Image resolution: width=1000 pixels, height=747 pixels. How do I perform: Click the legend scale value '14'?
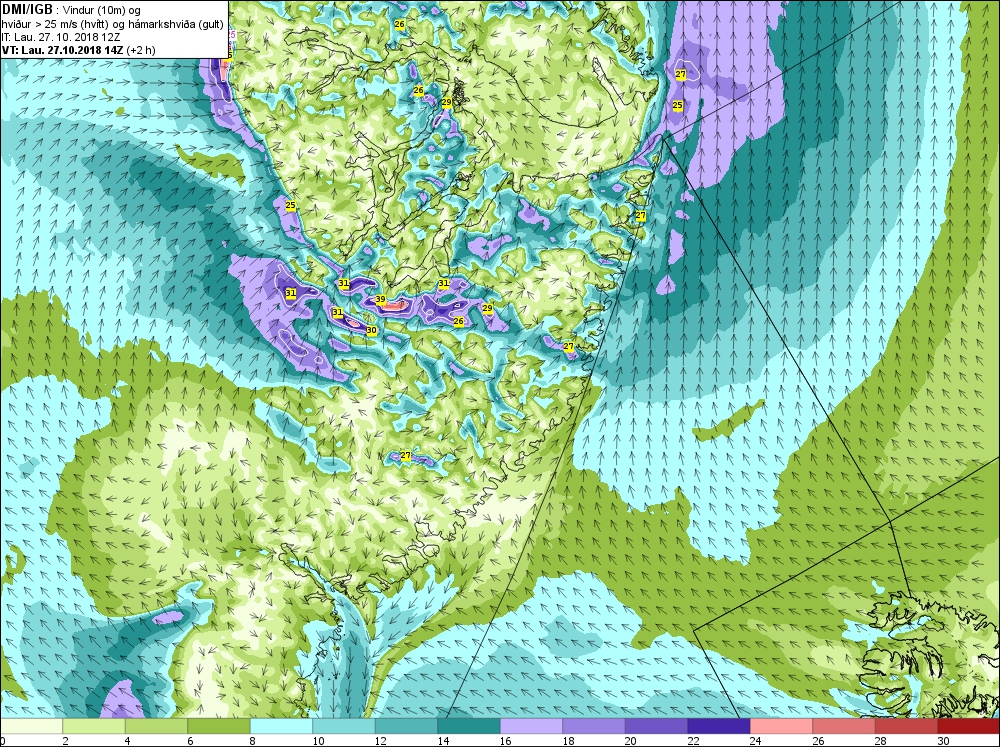tap(443, 741)
